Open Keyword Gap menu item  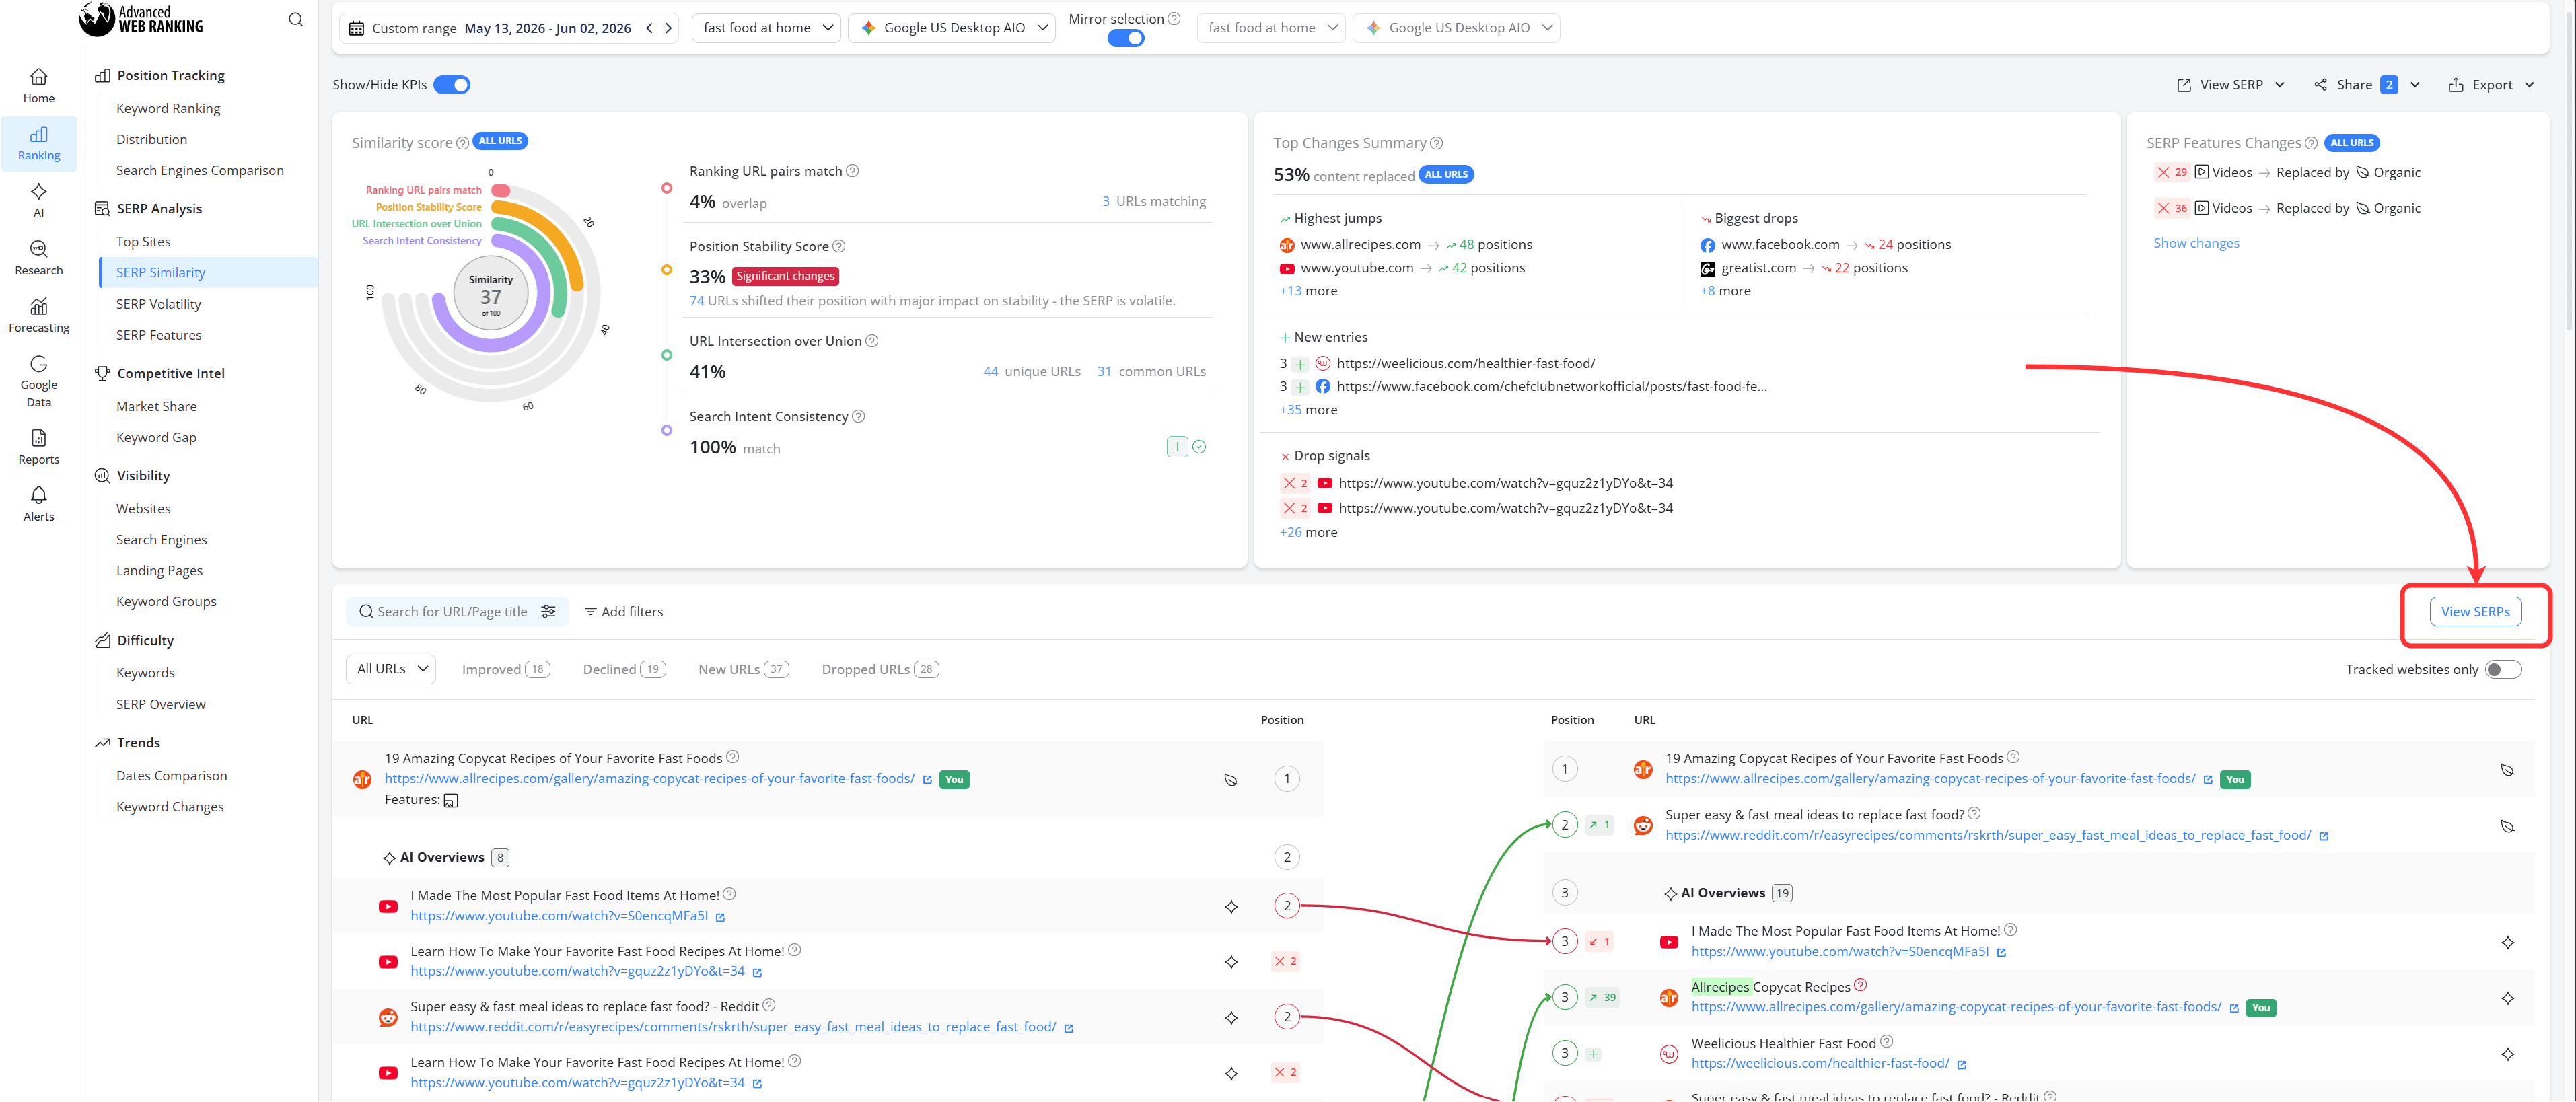(x=156, y=437)
